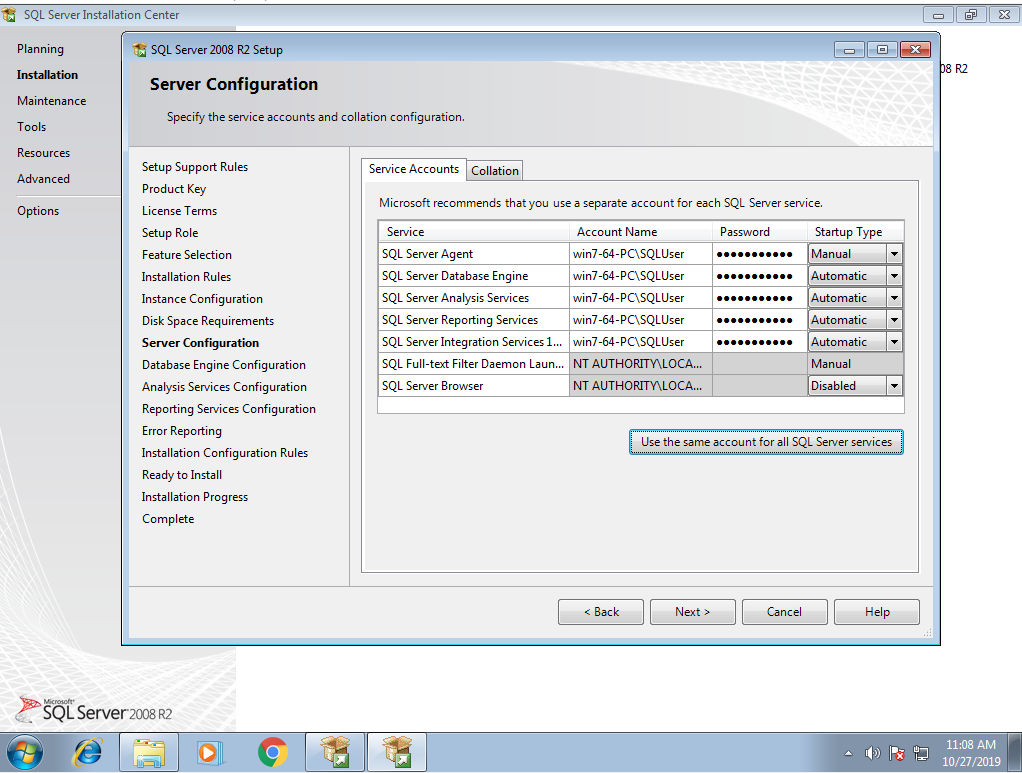Open SQL Server Database Engine startup type dropdown
This screenshot has width=1022, height=773.
[894, 276]
